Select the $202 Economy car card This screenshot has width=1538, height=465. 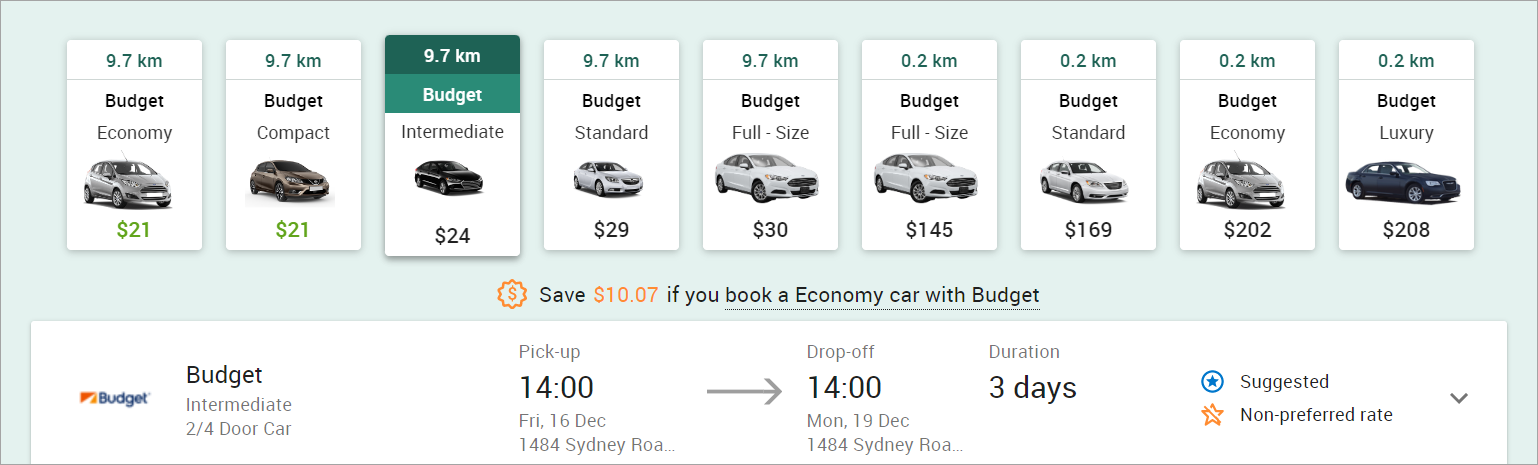coord(1247,145)
